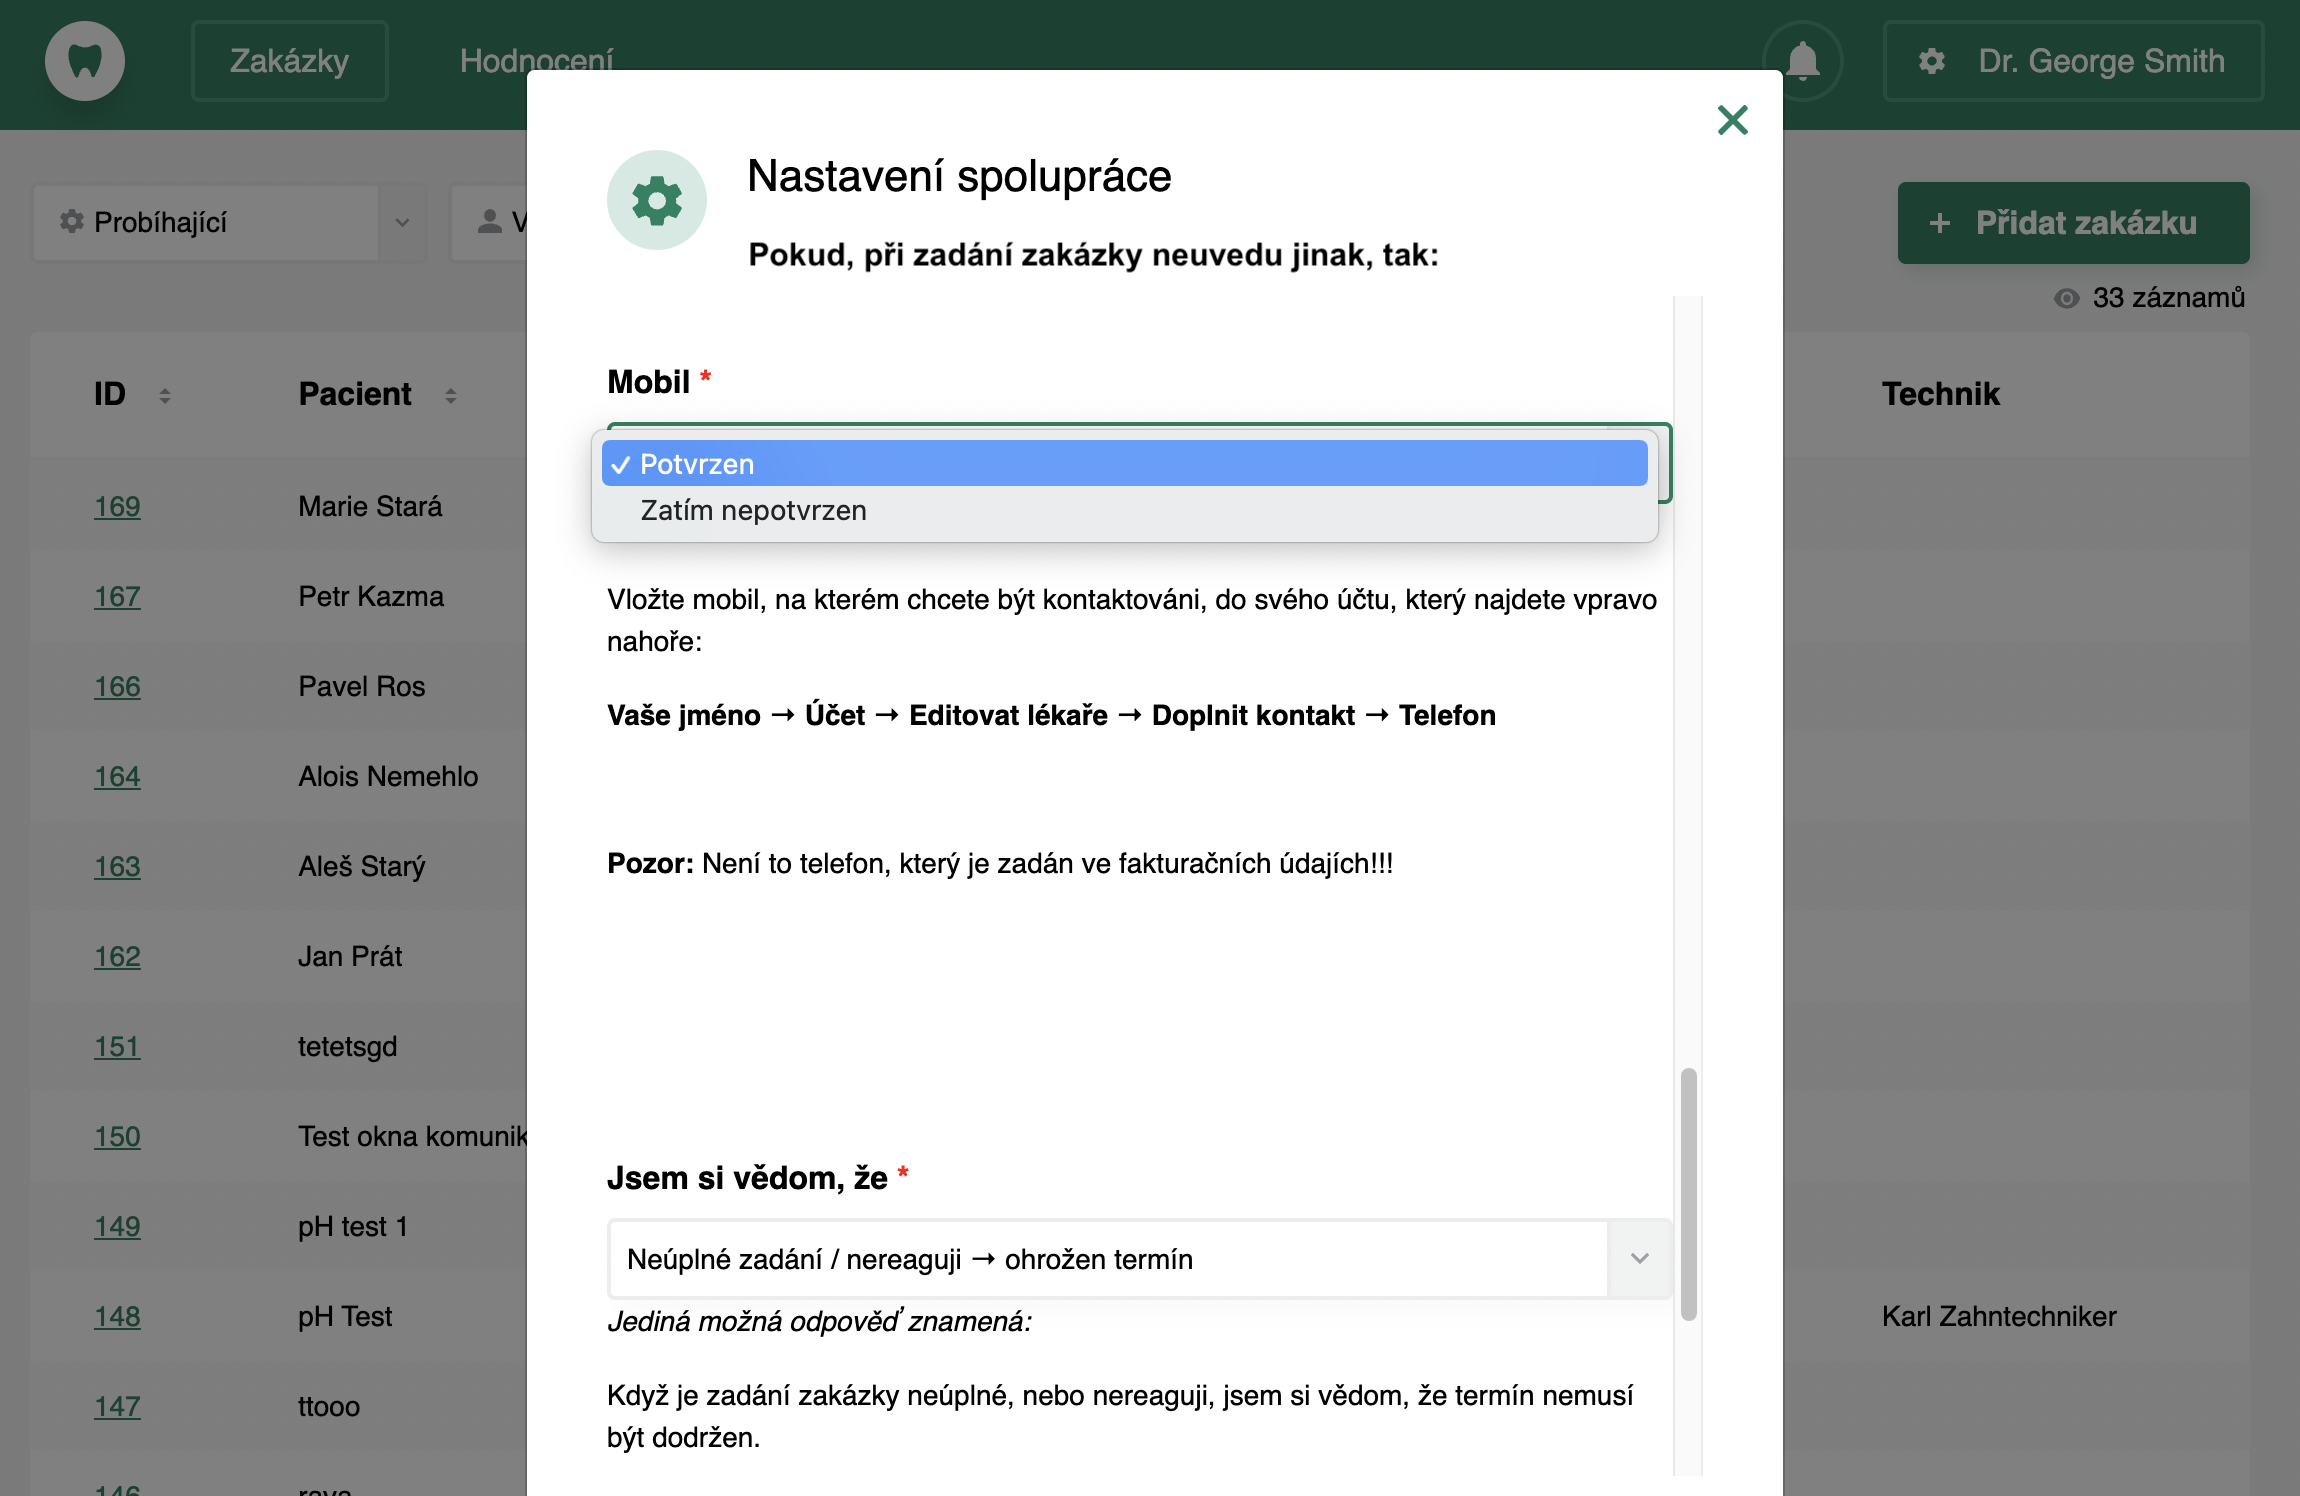Open order 150 link

[x=117, y=1137]
